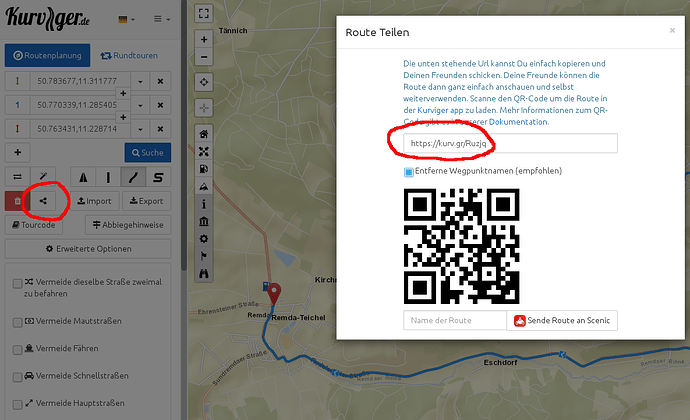Click the magic wand optimize button
This screenshot has height=420, width=690.
pyautogui.click(x=43, y=177)
